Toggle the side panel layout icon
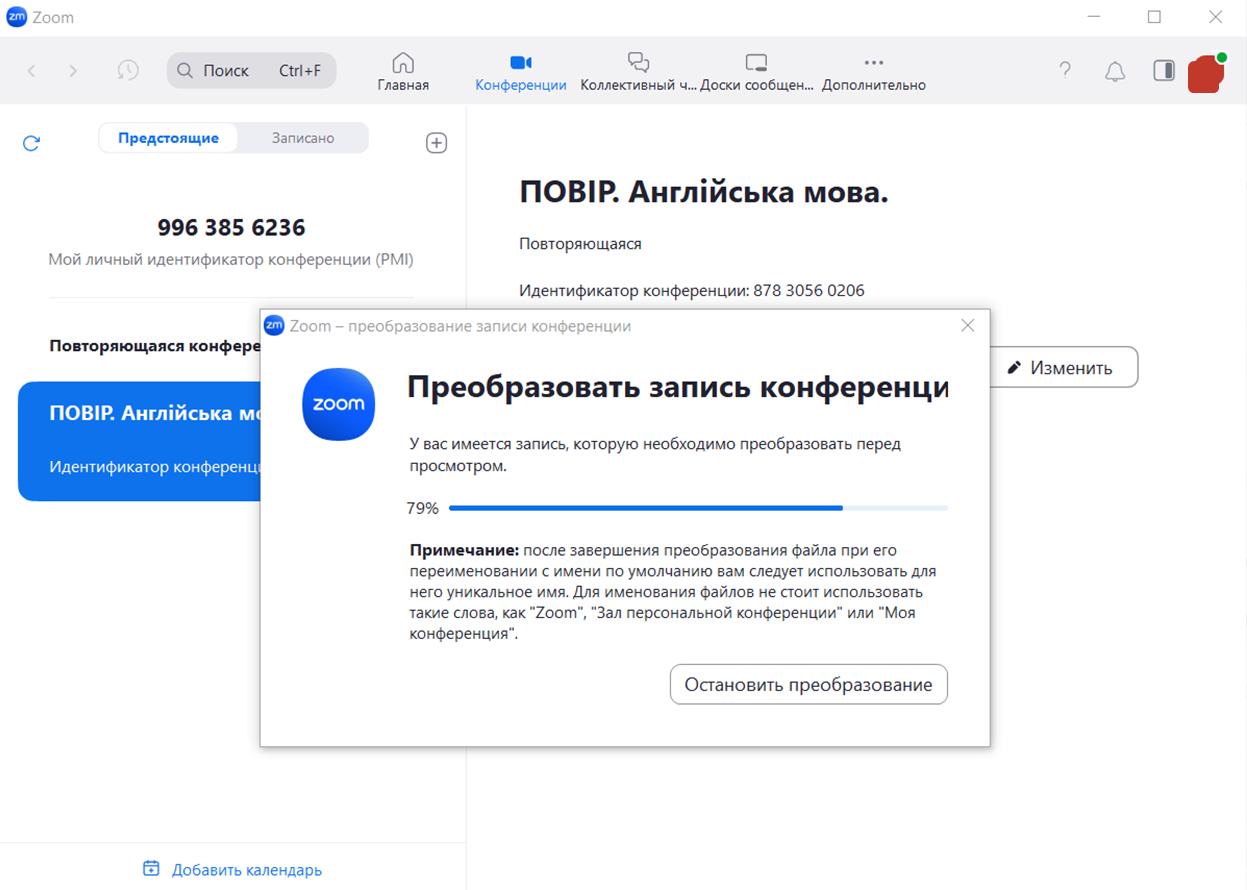This screenshot has width=1247, height=890. coord(1164,71)
